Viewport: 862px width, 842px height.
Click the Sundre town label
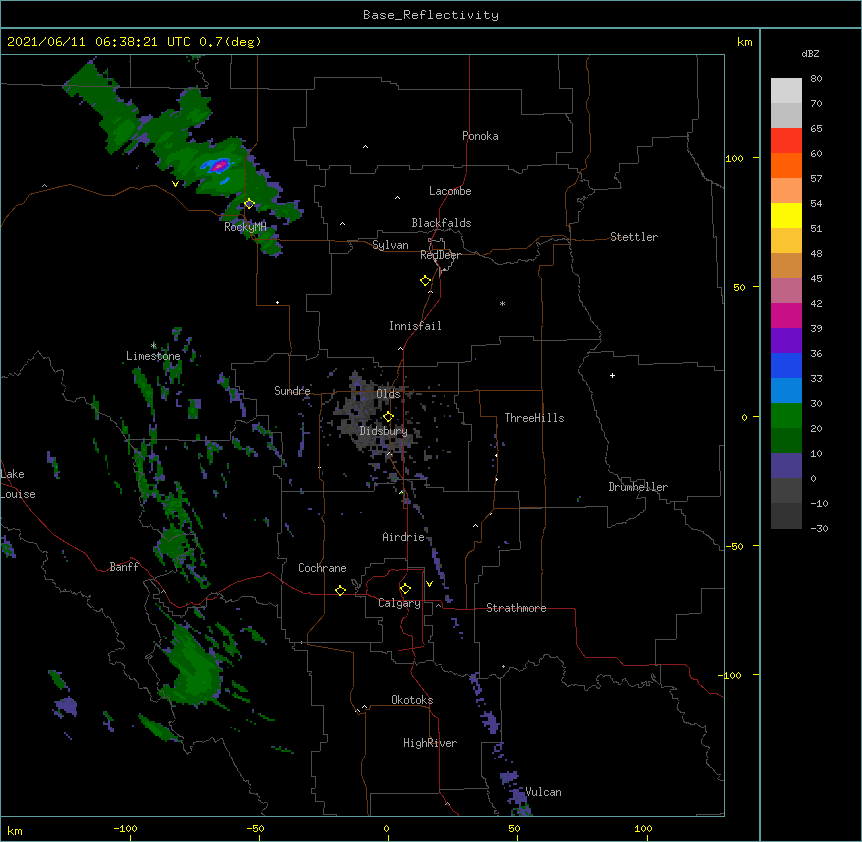pyautogui.click(x=292, y=391)
